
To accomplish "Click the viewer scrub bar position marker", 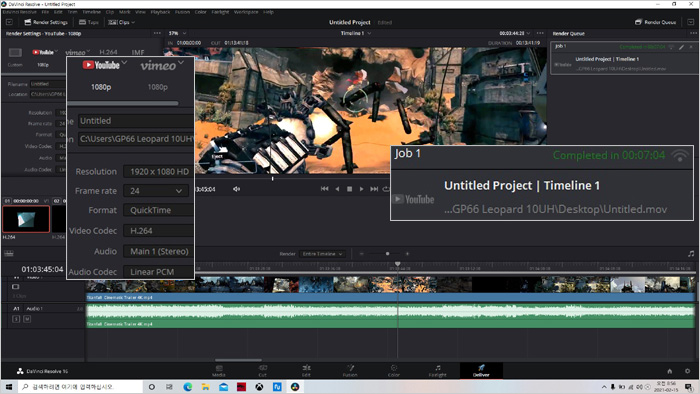I will pyautogui.click(x=272, y=178).
